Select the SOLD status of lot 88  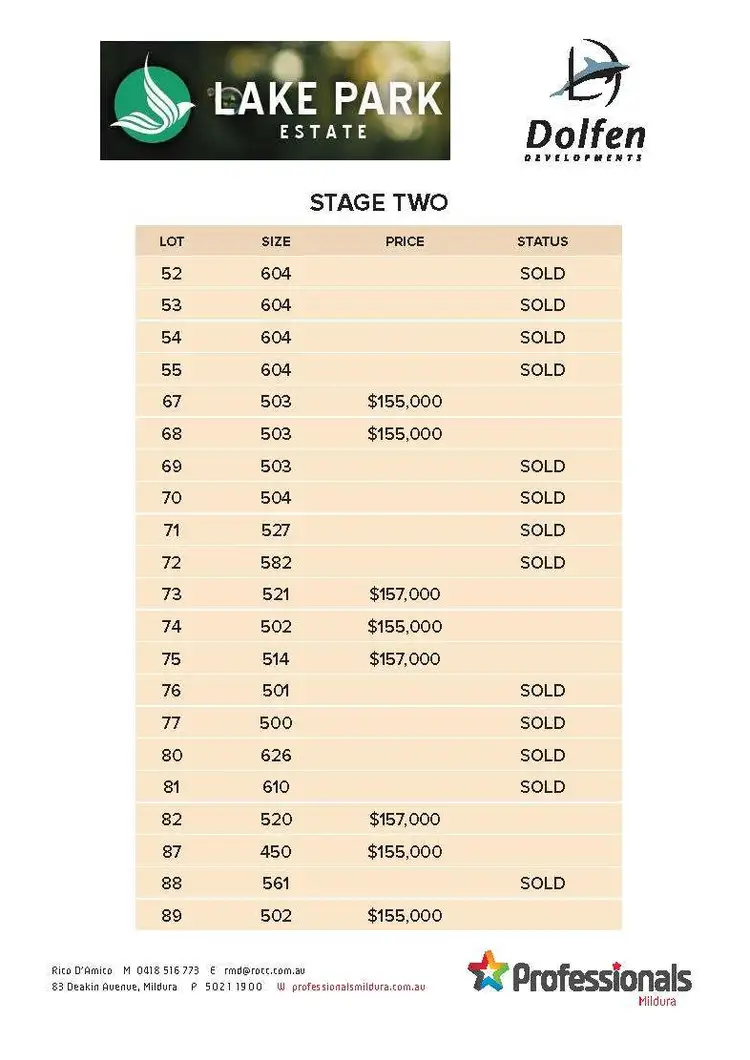coord(542,883)
